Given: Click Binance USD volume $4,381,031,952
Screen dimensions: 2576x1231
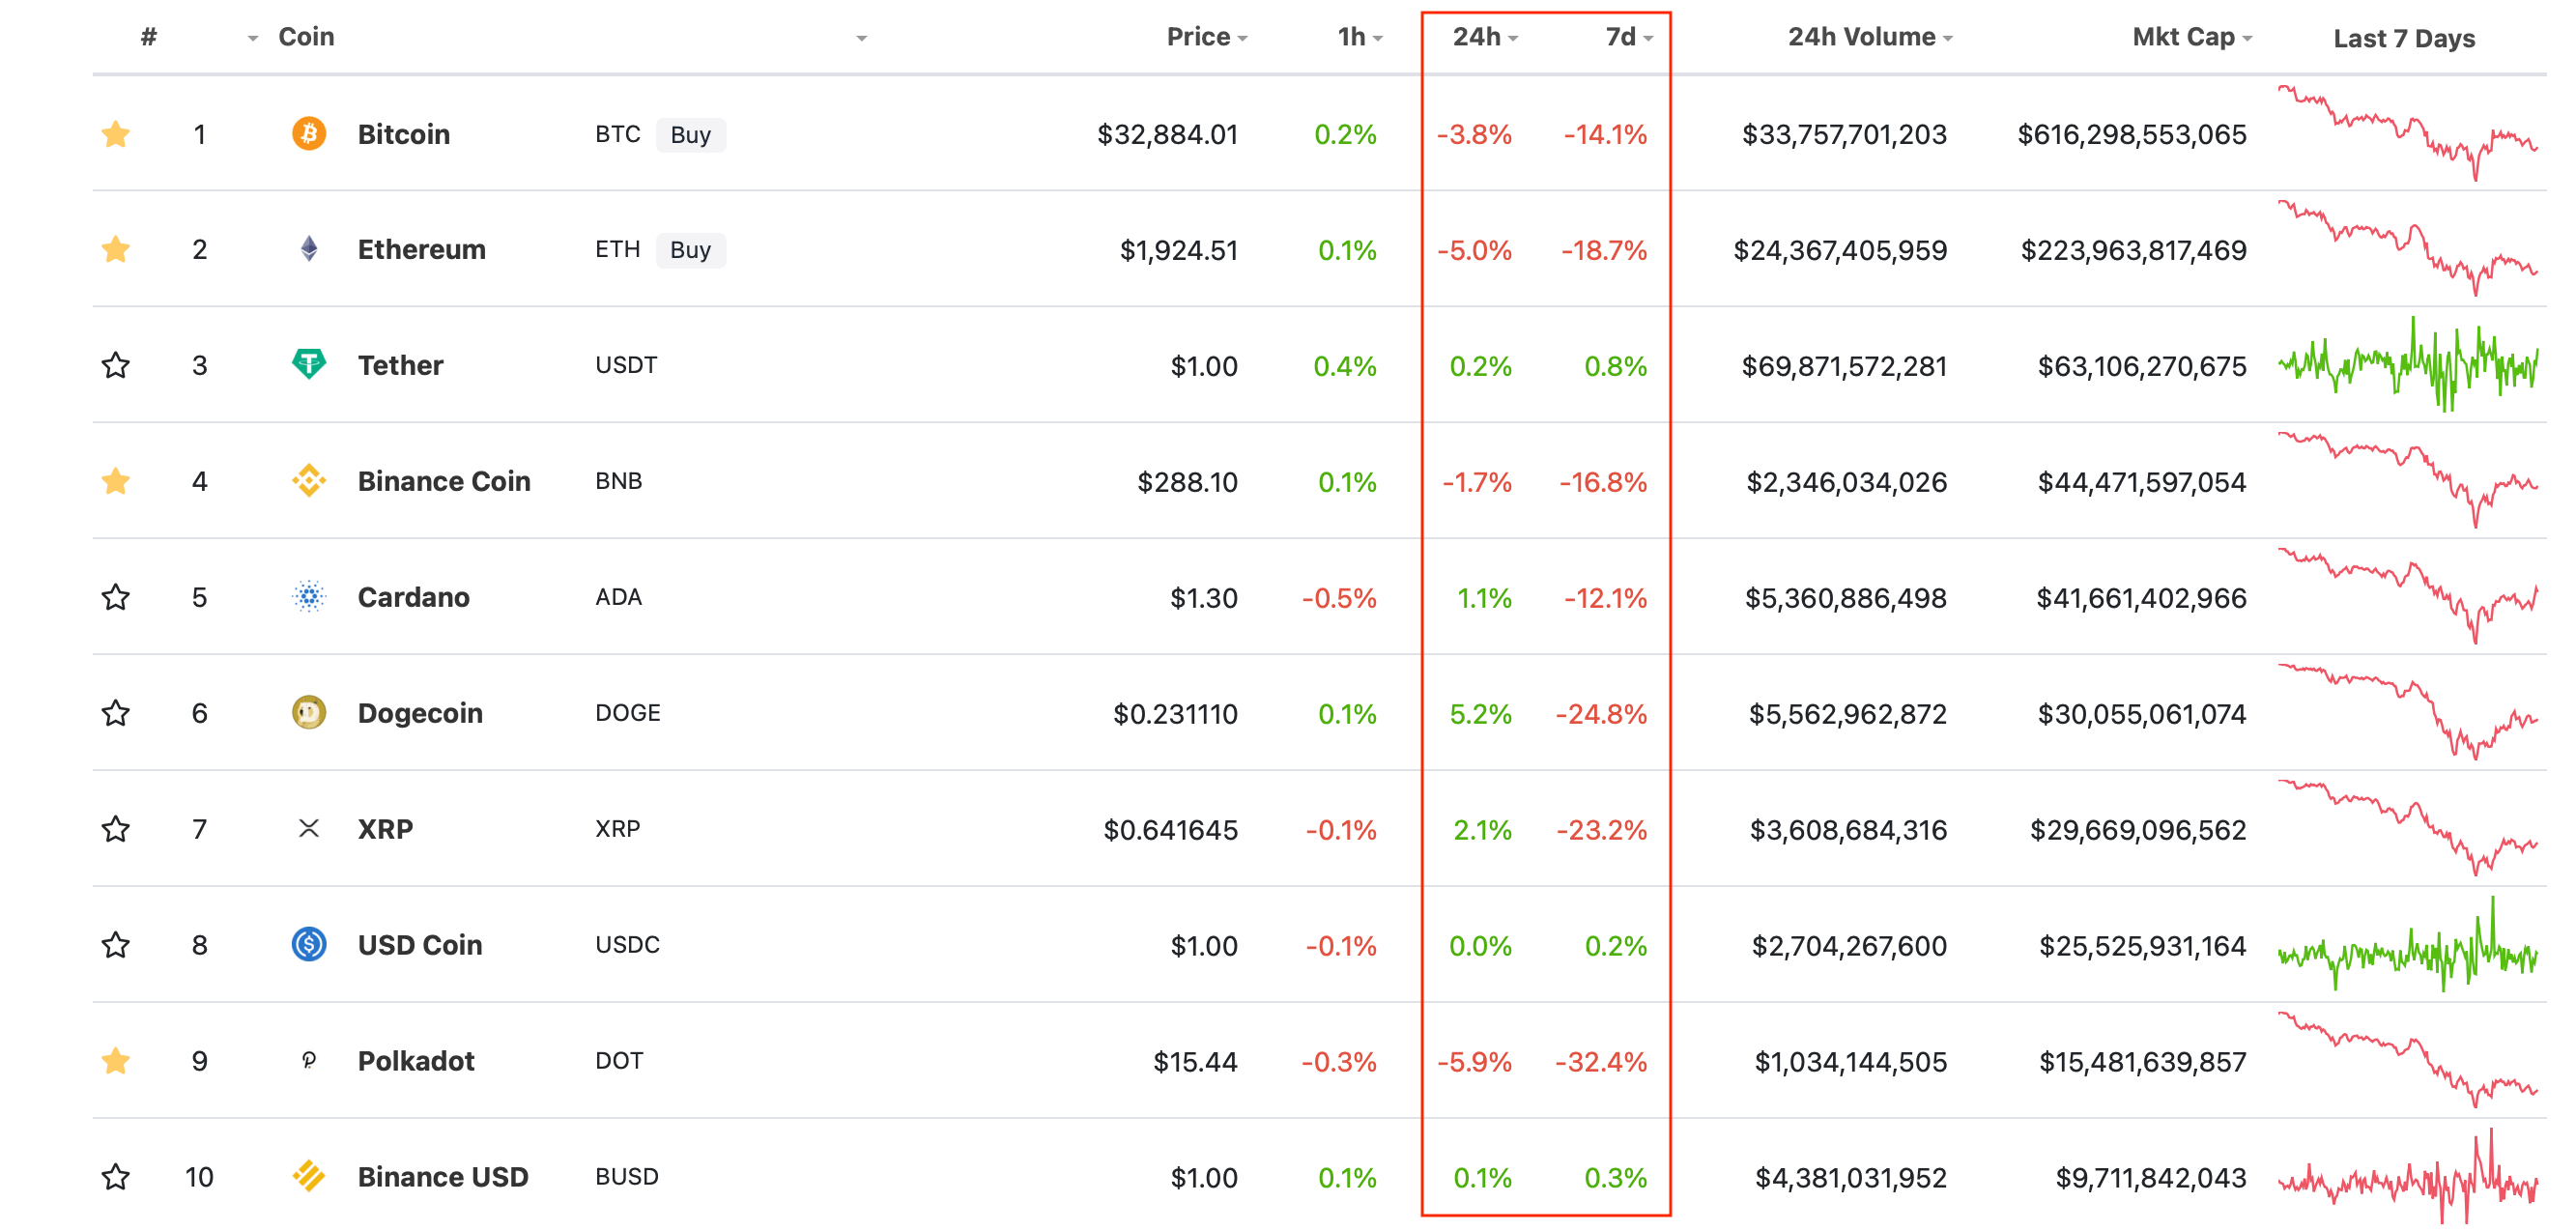Looking at the screenshot, I should [x=1851, y=1178].
